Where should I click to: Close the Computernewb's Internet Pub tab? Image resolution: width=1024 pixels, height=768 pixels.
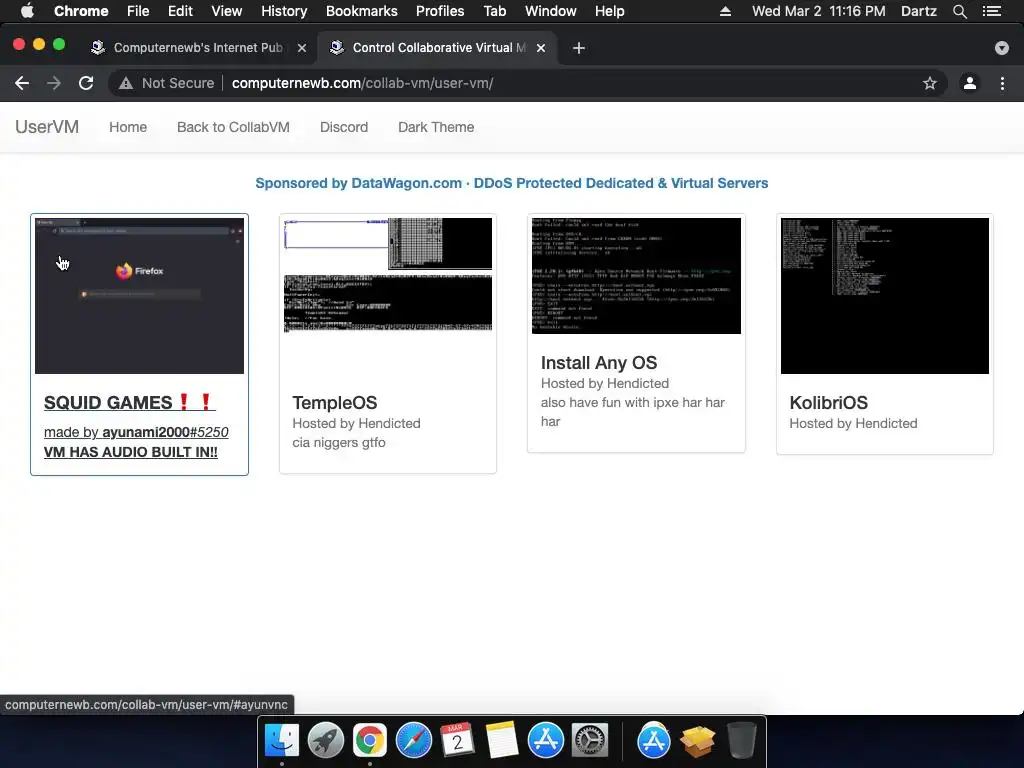coord(302,48)
